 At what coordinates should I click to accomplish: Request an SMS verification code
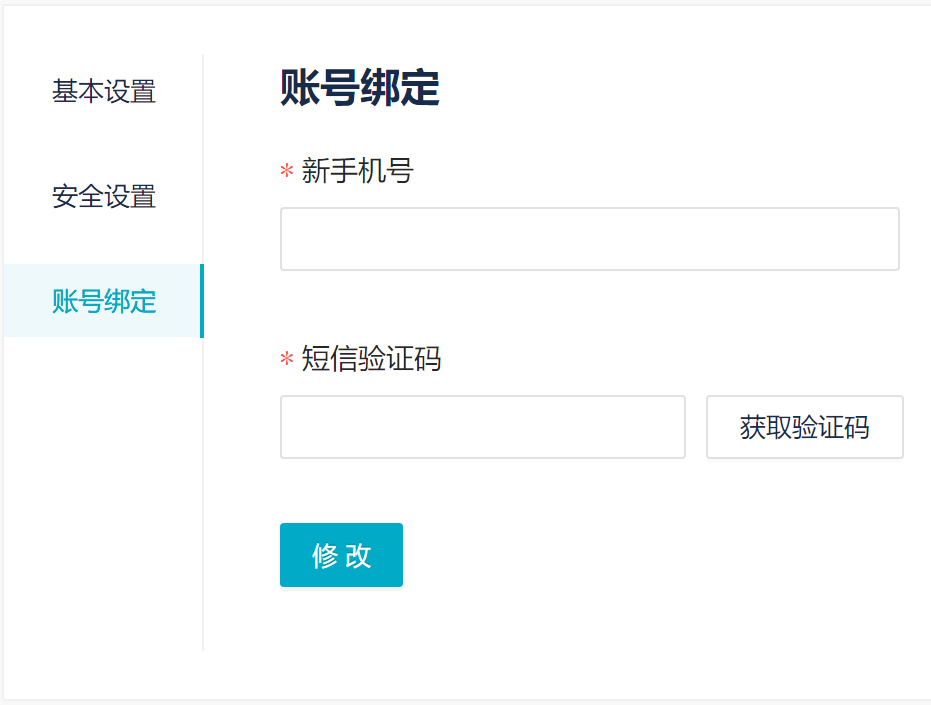804,427
